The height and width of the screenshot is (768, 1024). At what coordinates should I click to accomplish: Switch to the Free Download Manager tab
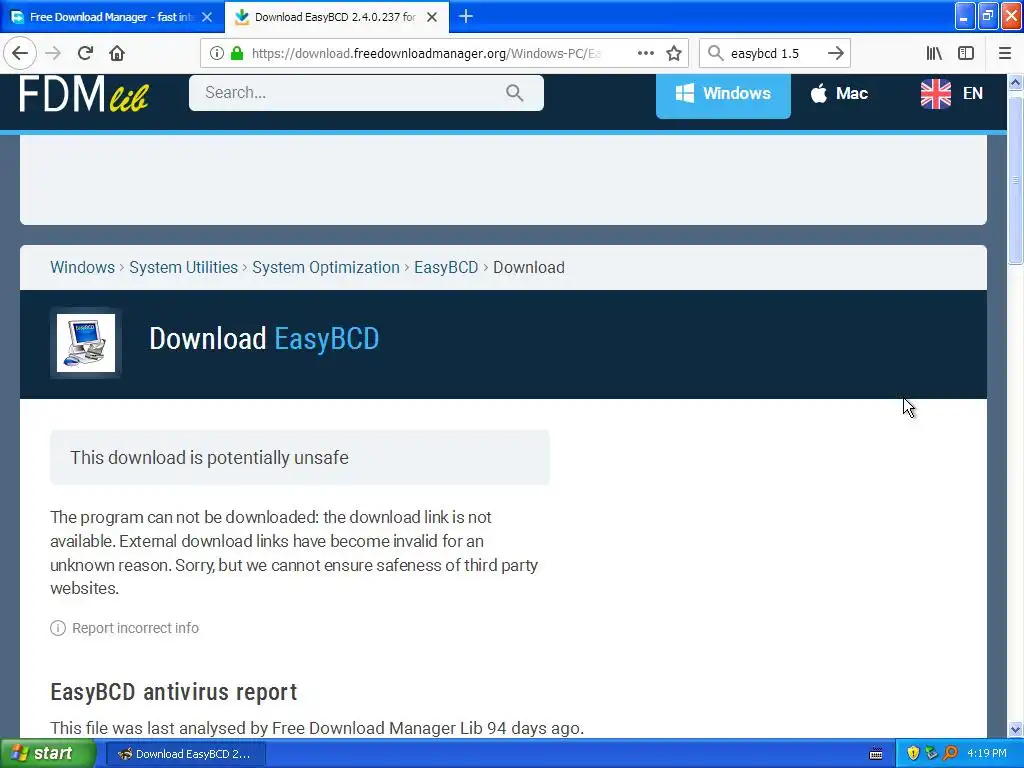tap(112, 17)
